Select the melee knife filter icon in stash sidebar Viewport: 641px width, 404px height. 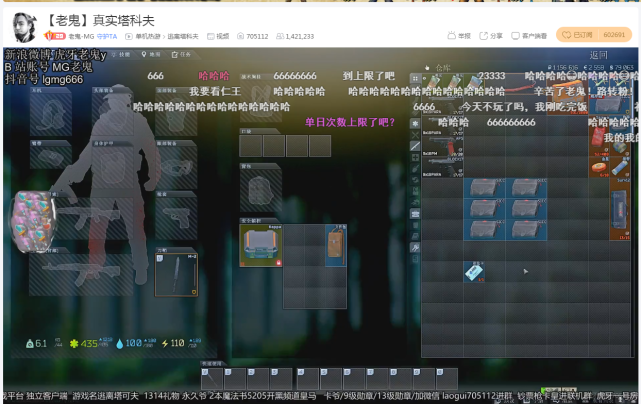[415, 146]
